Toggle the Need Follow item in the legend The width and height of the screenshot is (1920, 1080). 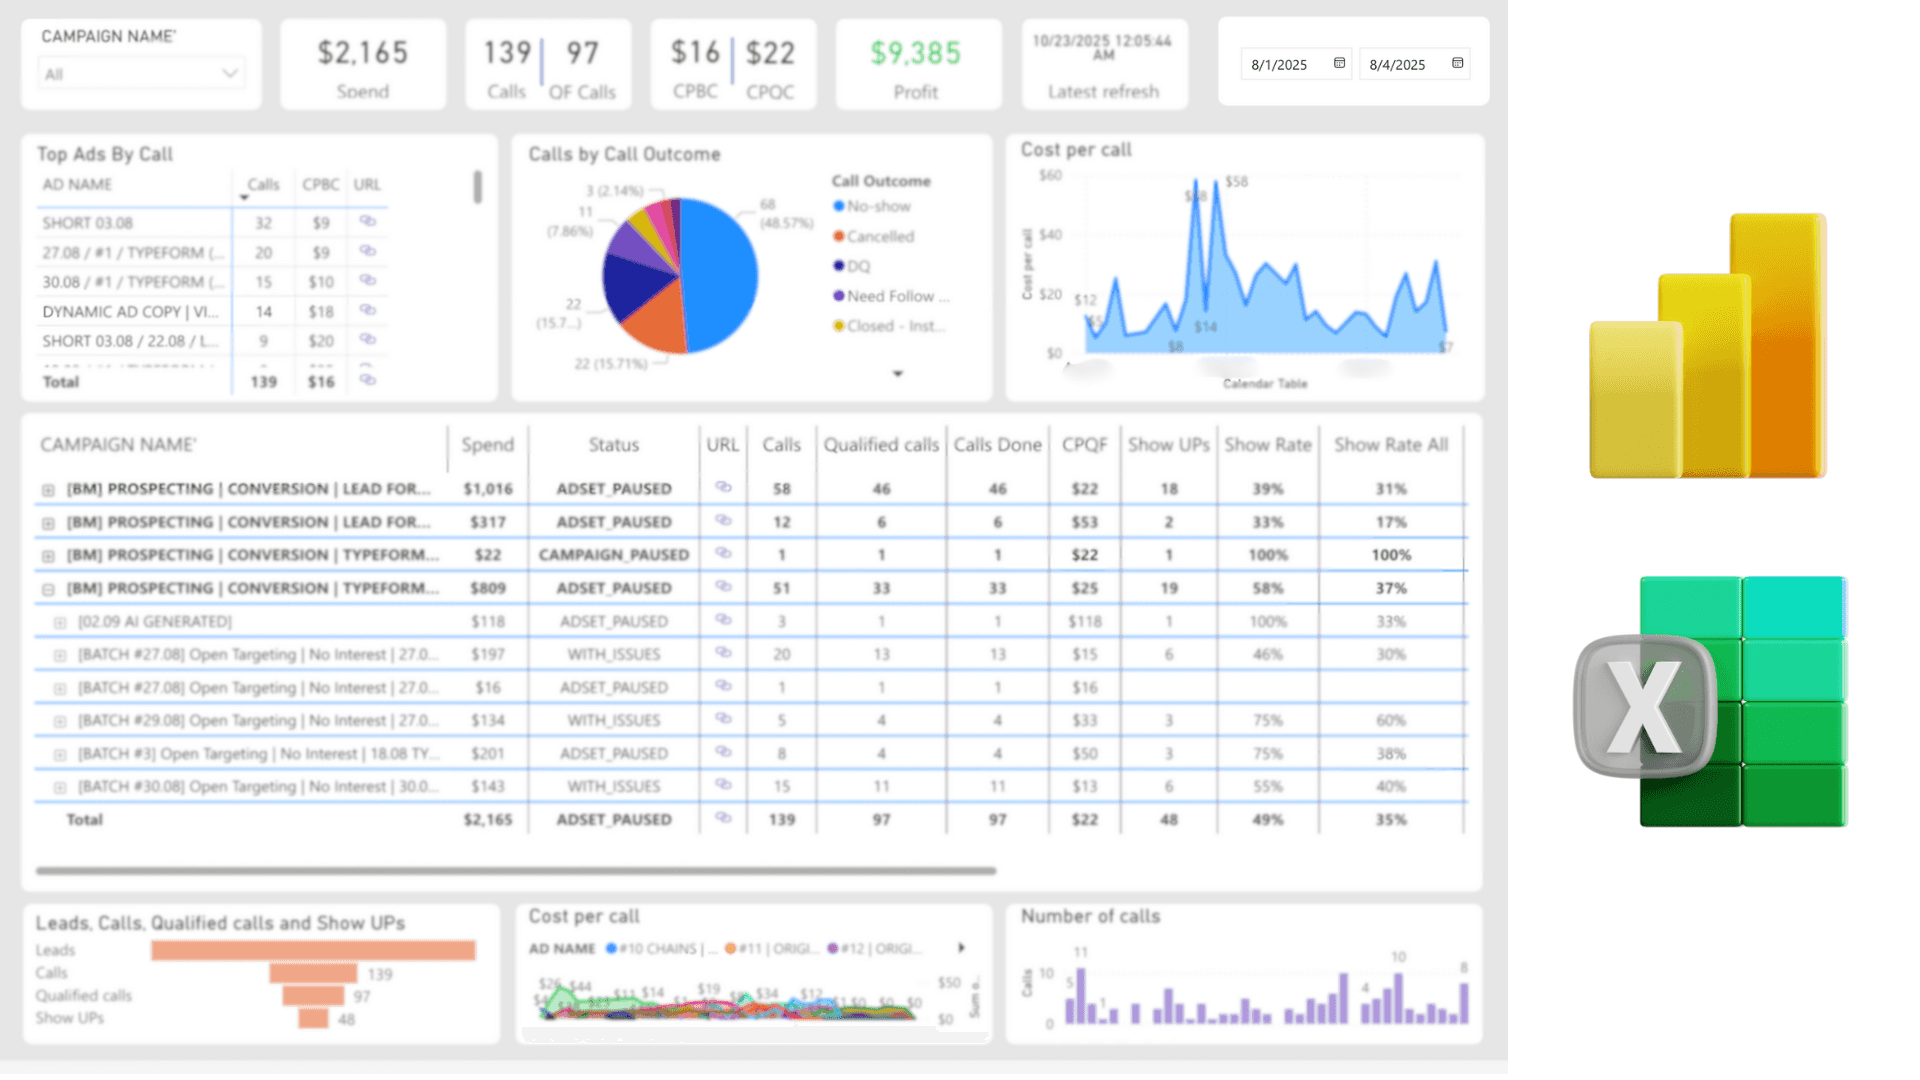(x=891, y=296)
